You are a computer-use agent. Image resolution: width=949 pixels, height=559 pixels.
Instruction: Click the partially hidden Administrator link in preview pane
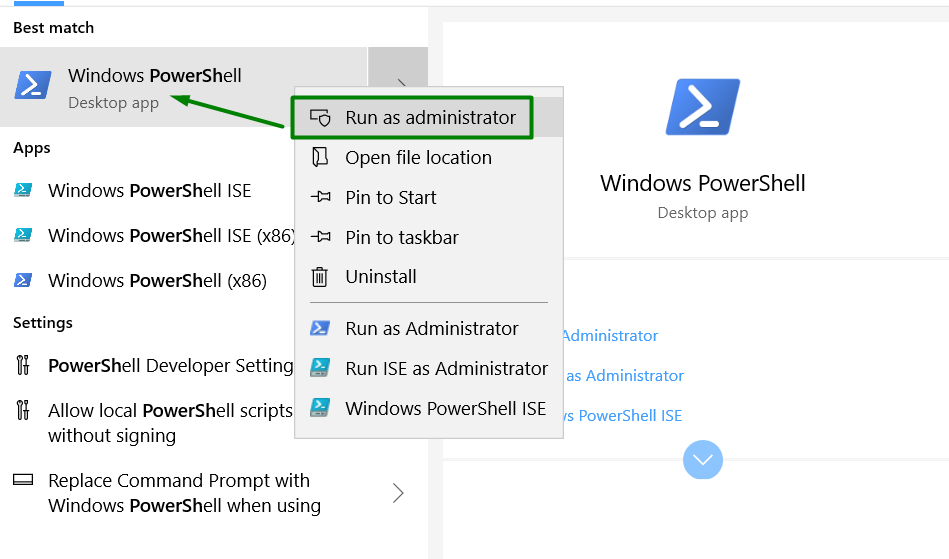[x=610, y=336]
